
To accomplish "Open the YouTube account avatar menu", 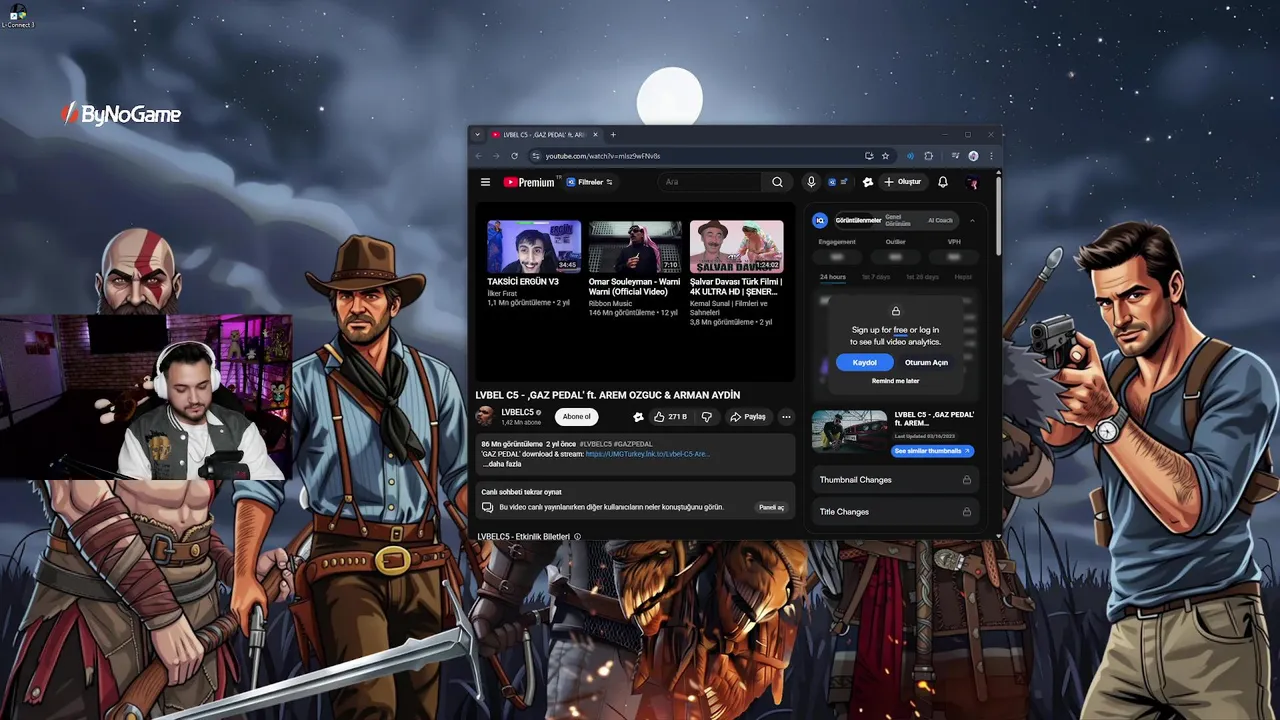I will pyautogui.click(x=972, y=182).
